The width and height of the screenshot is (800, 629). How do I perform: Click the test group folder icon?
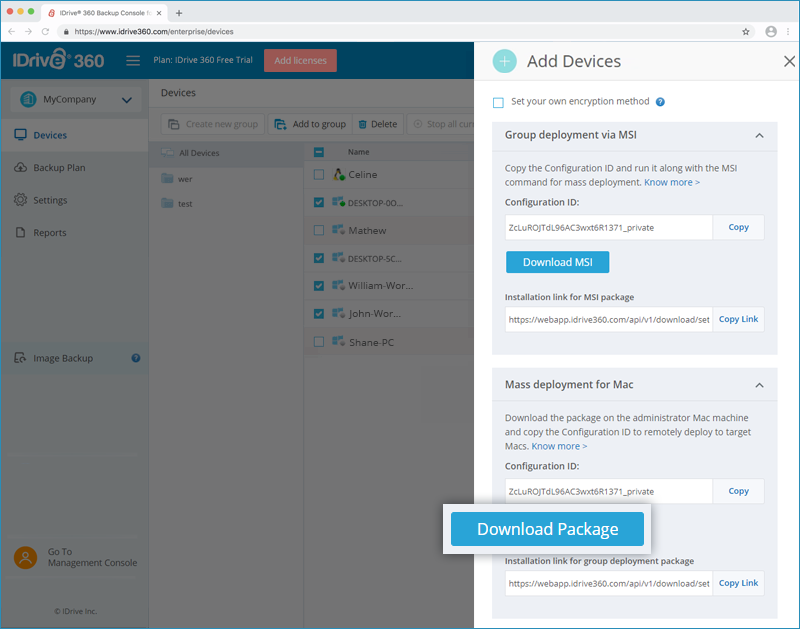click(167, 203)
